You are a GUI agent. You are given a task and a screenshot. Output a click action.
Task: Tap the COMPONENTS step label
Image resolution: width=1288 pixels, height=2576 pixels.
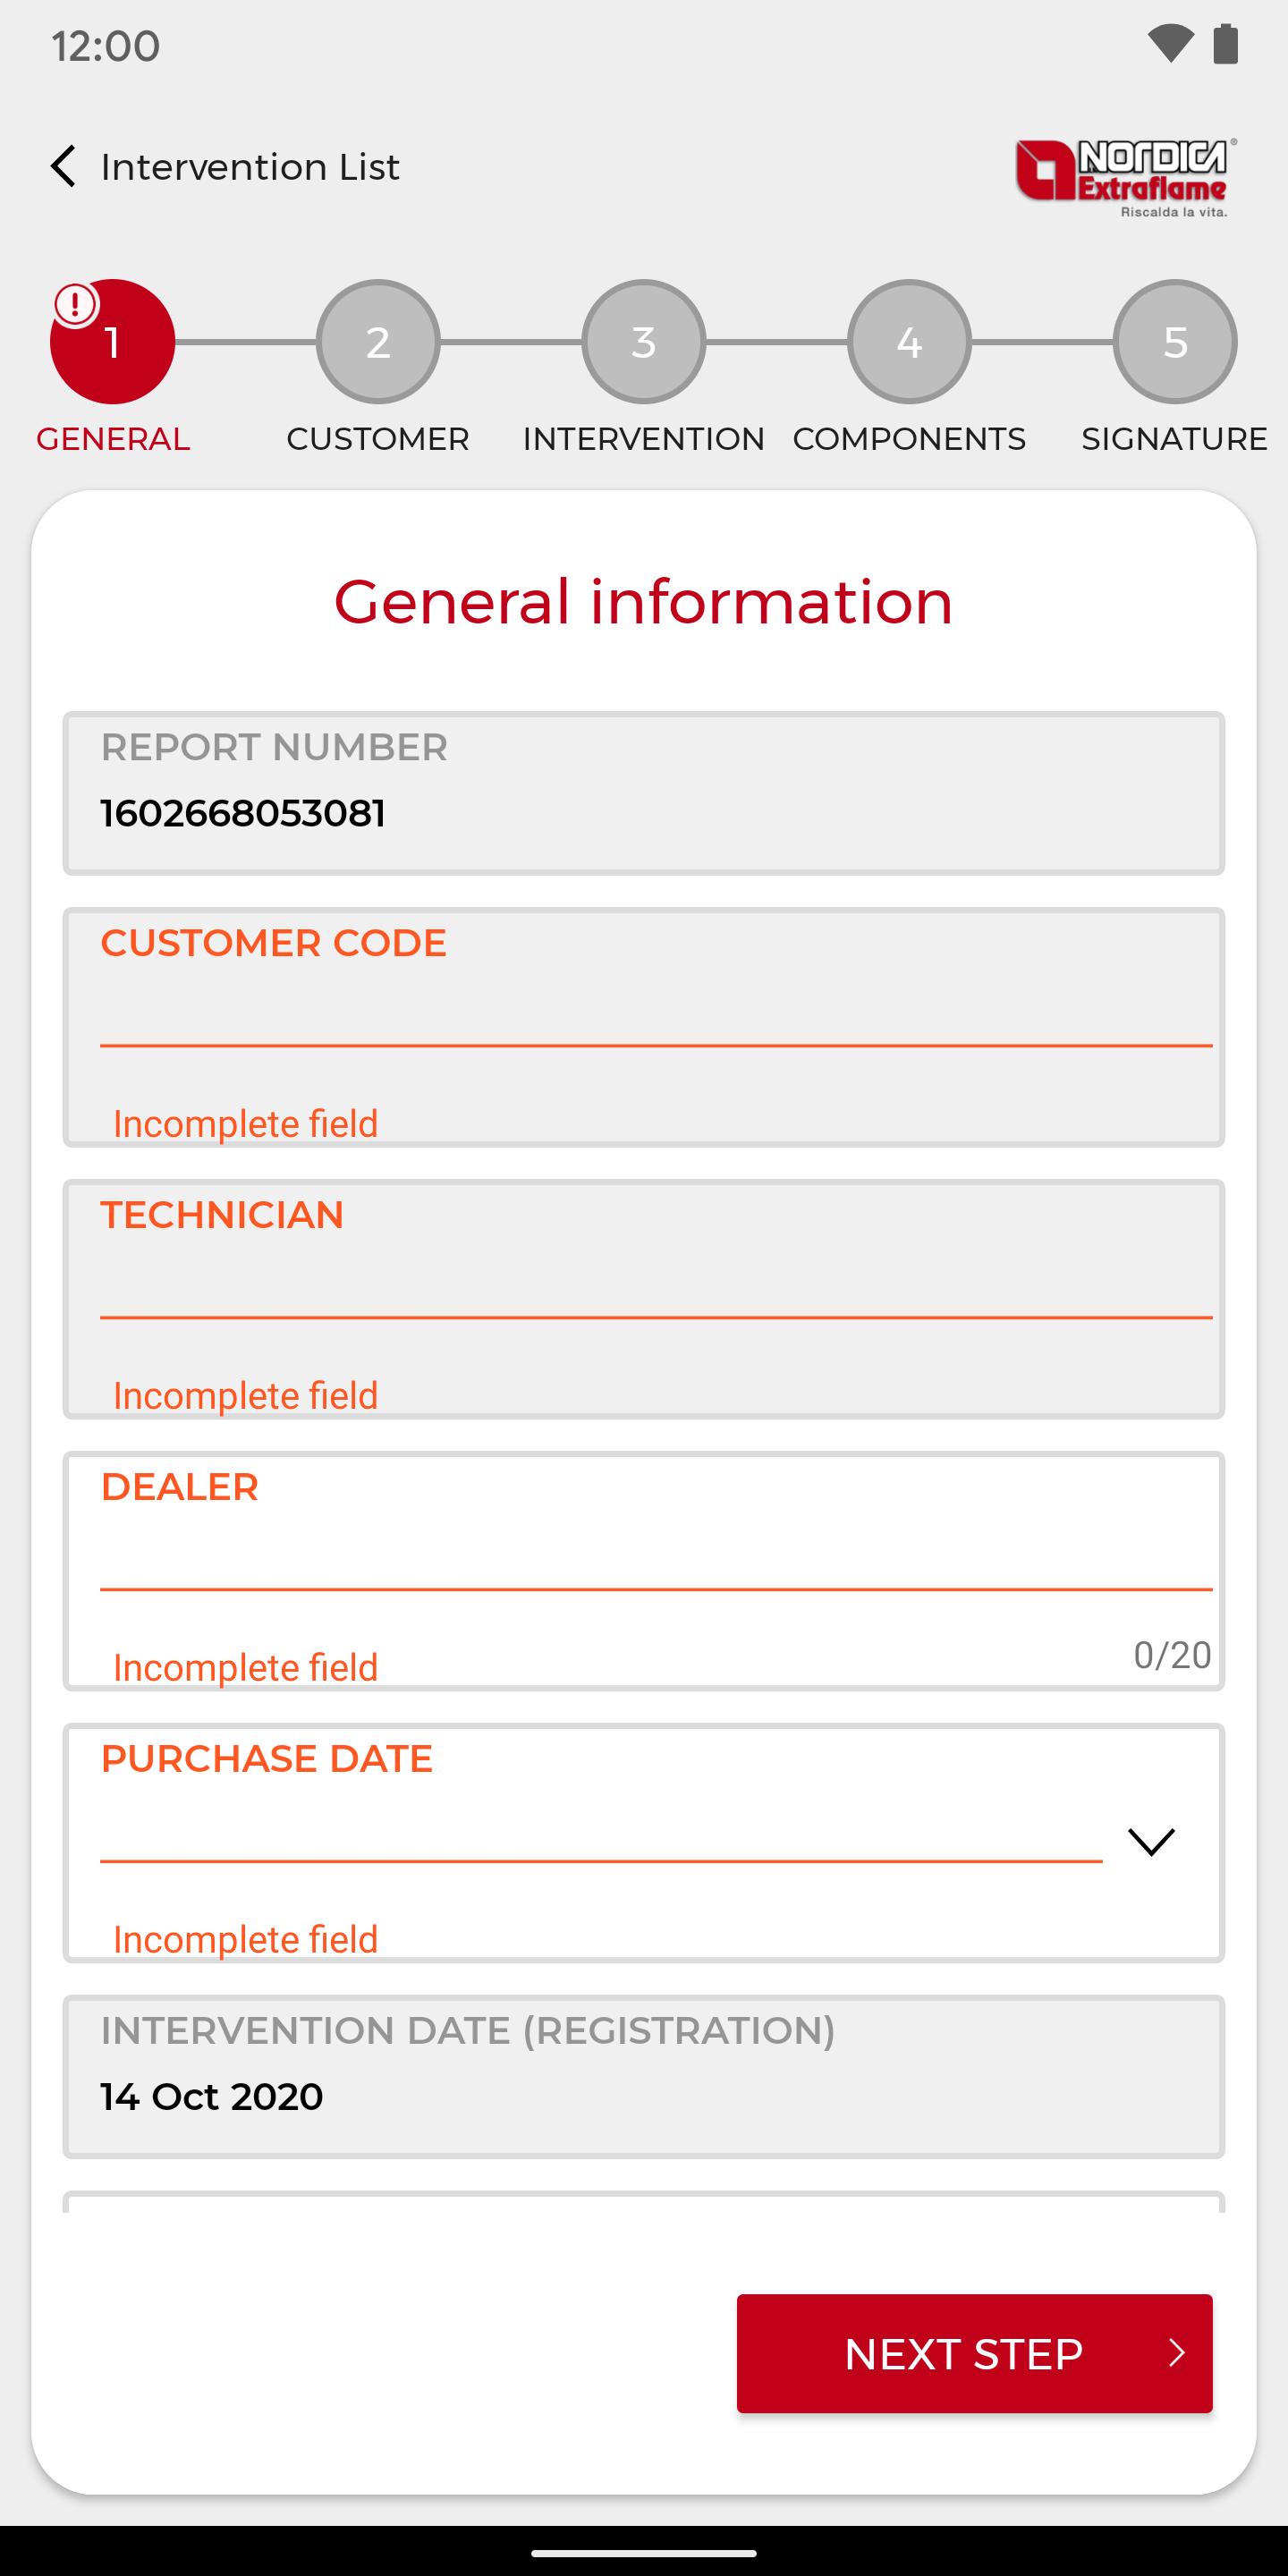click(909, 439)
